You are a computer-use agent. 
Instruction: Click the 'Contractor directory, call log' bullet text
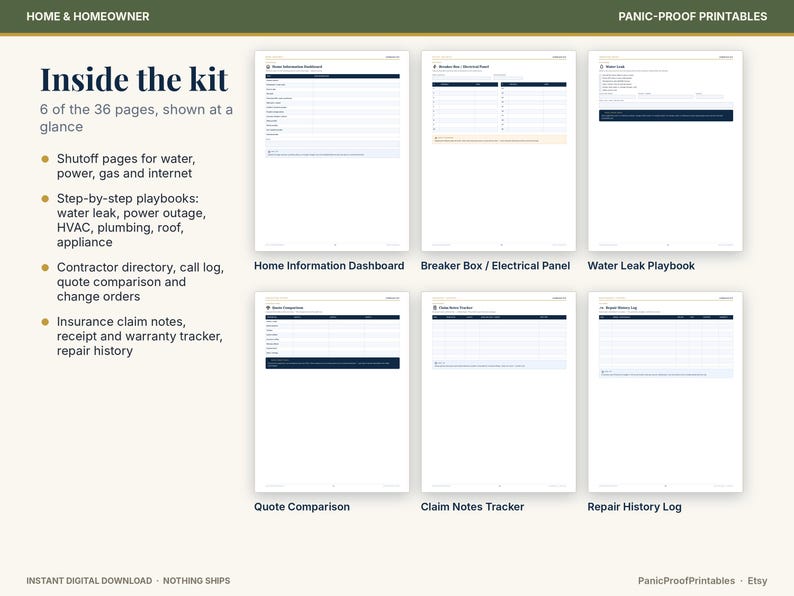[x=140, y=282]
